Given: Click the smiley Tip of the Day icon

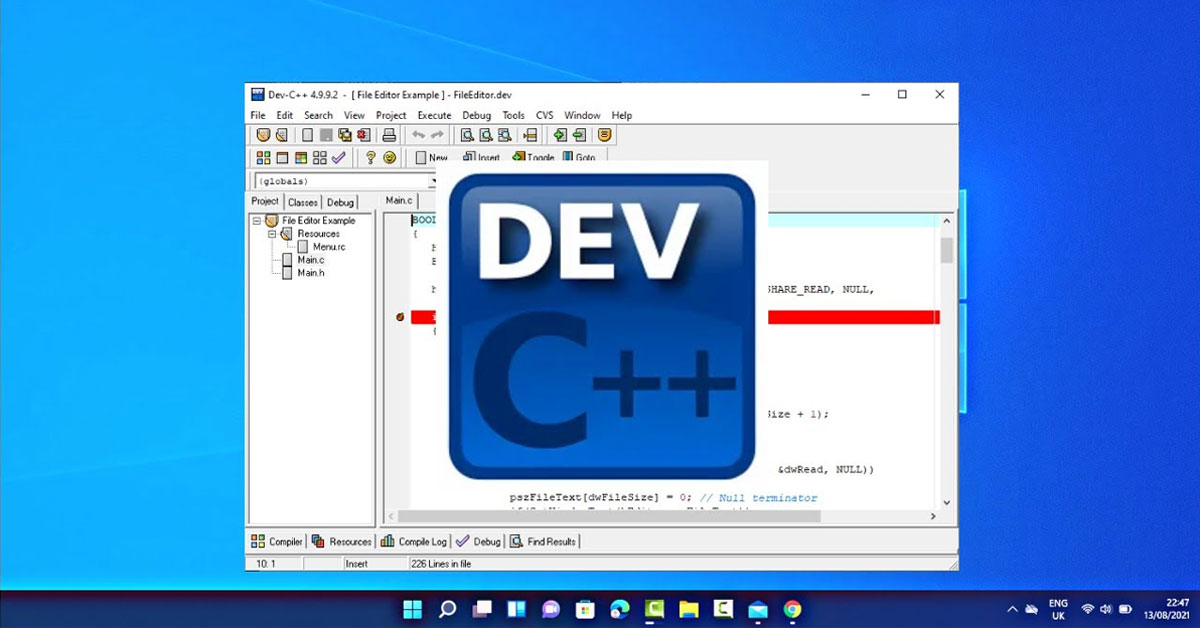Looking at the screenshot, I should [x=389, y=156].
